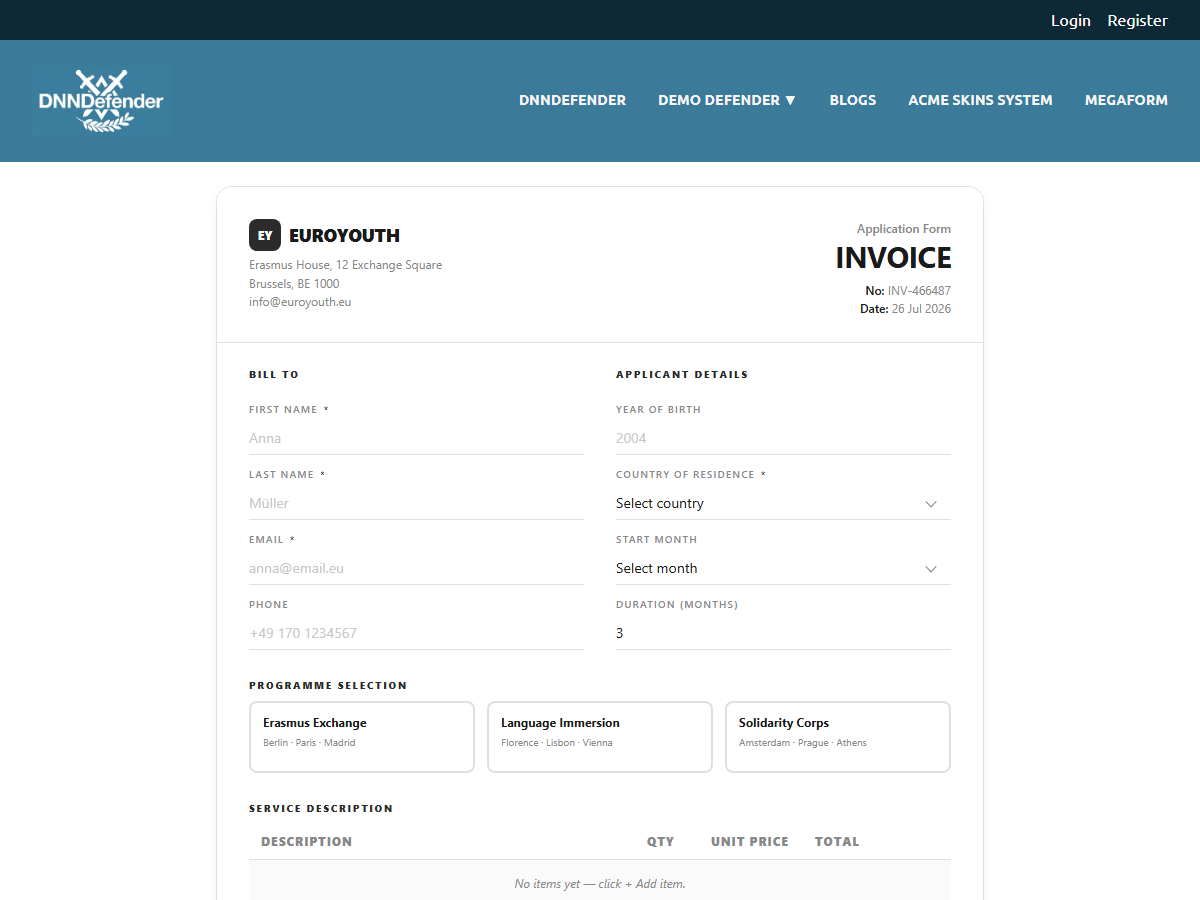Click the 'Erasmus House, 12 Exchange Square' address

(345, 265)
